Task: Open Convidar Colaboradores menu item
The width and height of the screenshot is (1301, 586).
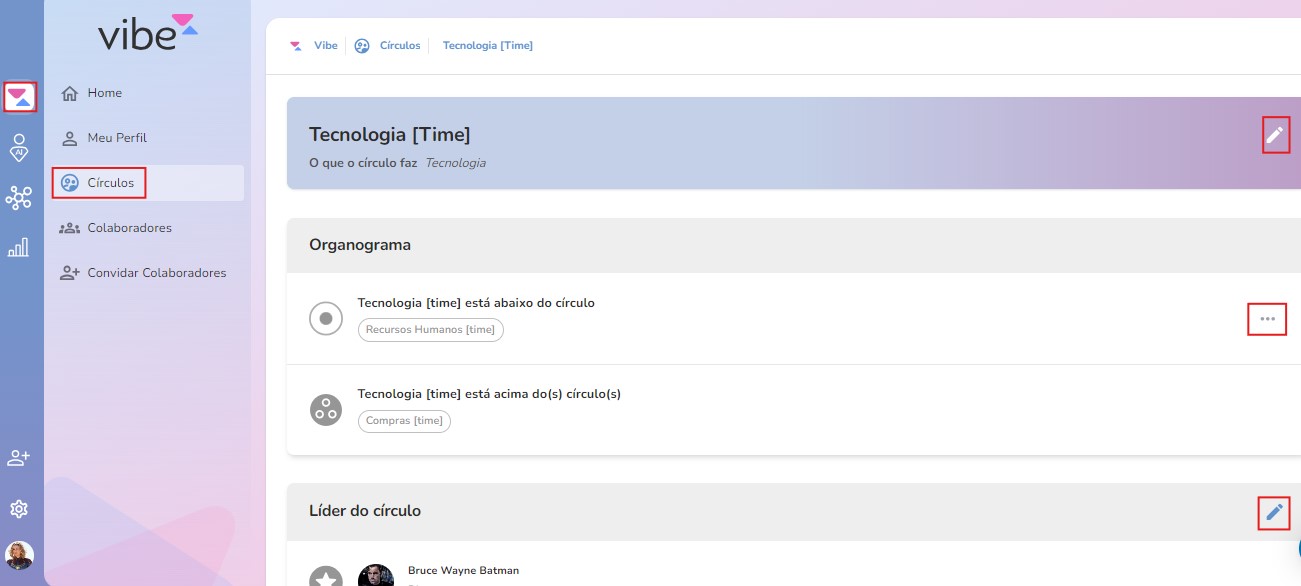Action: click(148, 273)
